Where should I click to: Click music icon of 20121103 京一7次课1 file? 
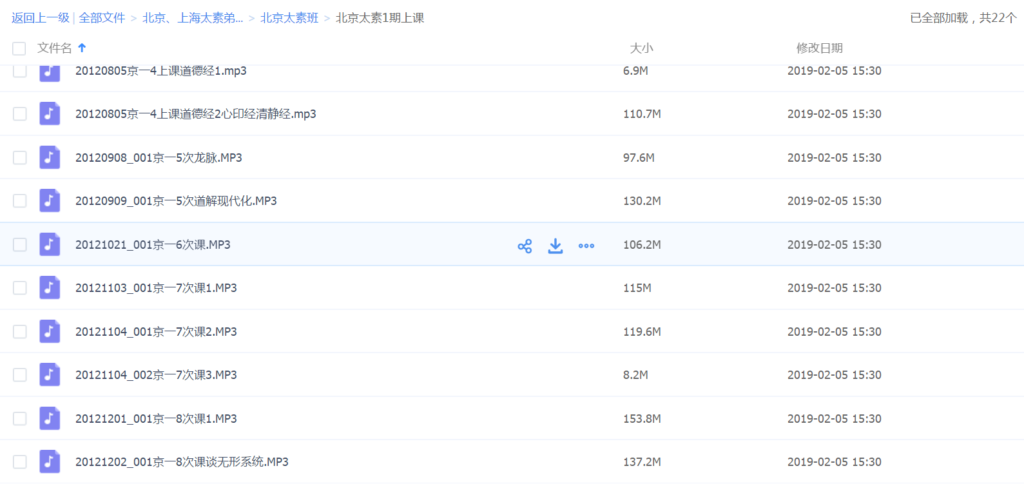50,288
